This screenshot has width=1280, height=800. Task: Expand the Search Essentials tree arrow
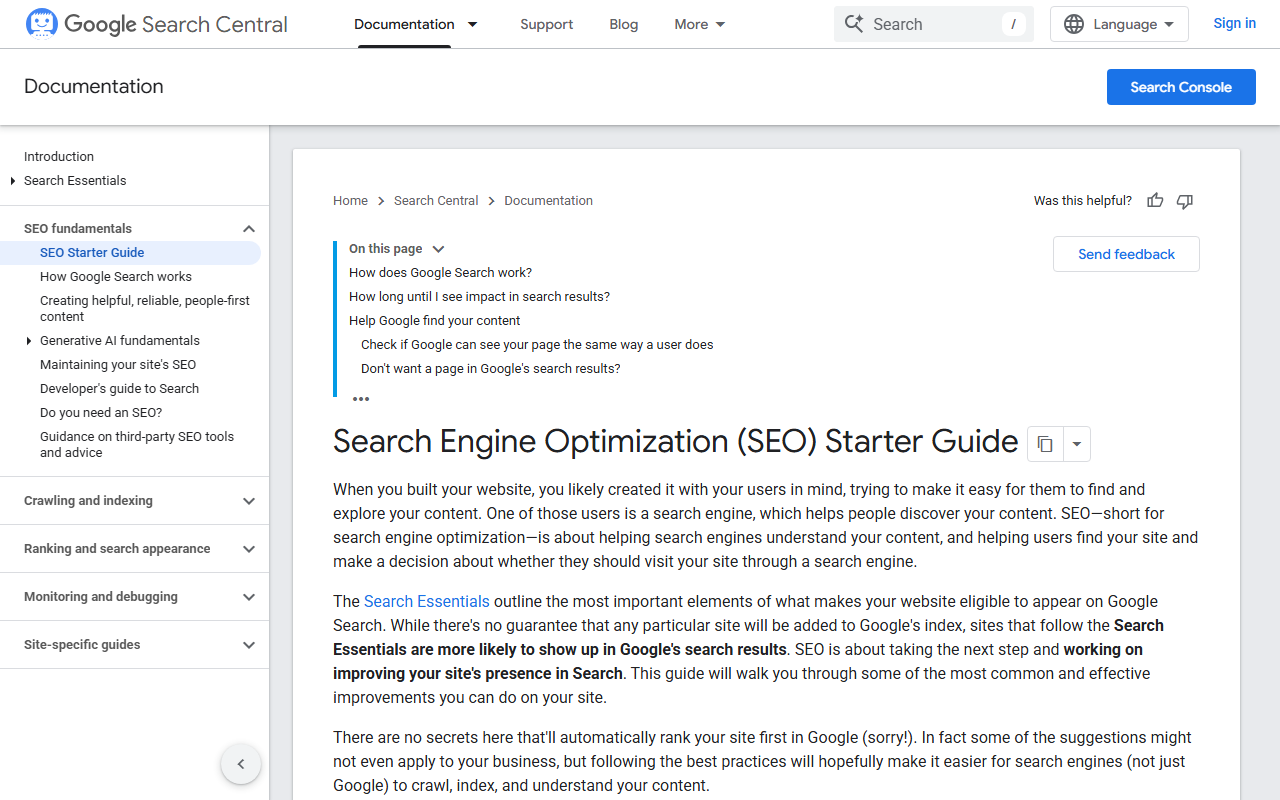click(x=13, y=181)
